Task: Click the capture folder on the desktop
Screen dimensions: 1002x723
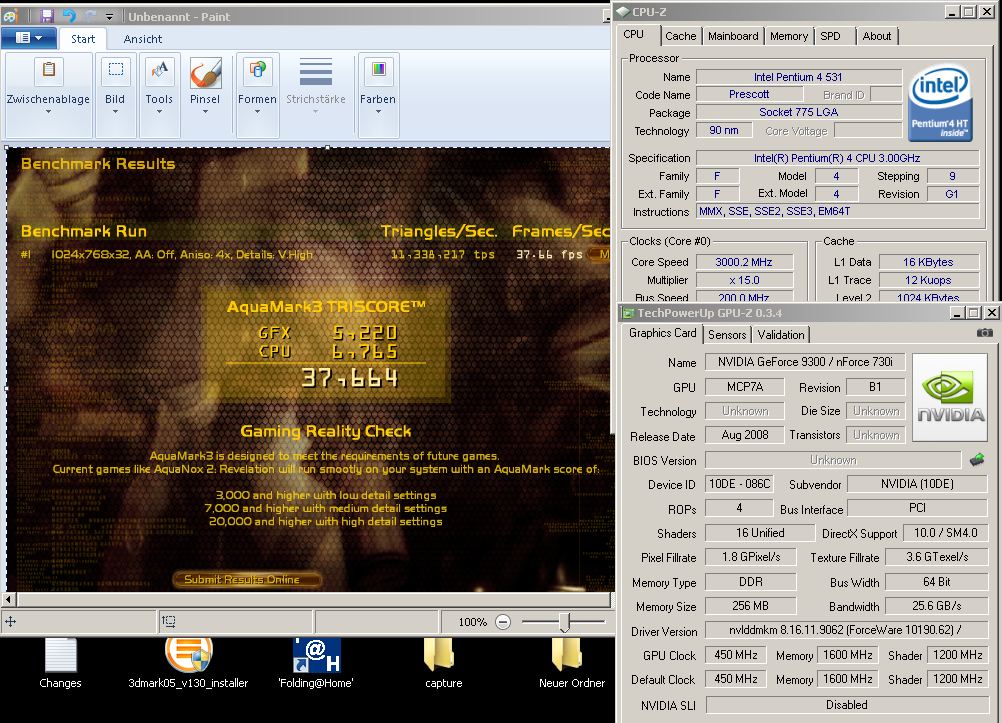Action: [x=439, y=656]
